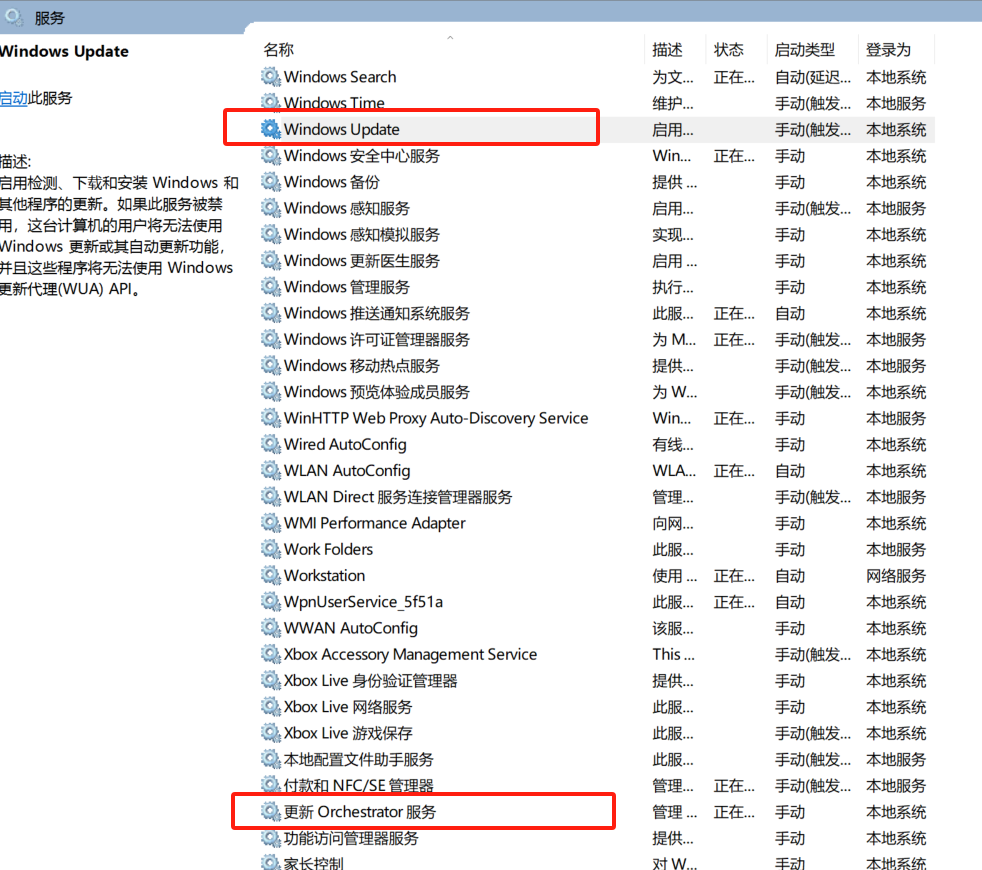The width and height of the screenshot is (982, 870).
Task: Click the 描述 column header
Action: [667, 49]
